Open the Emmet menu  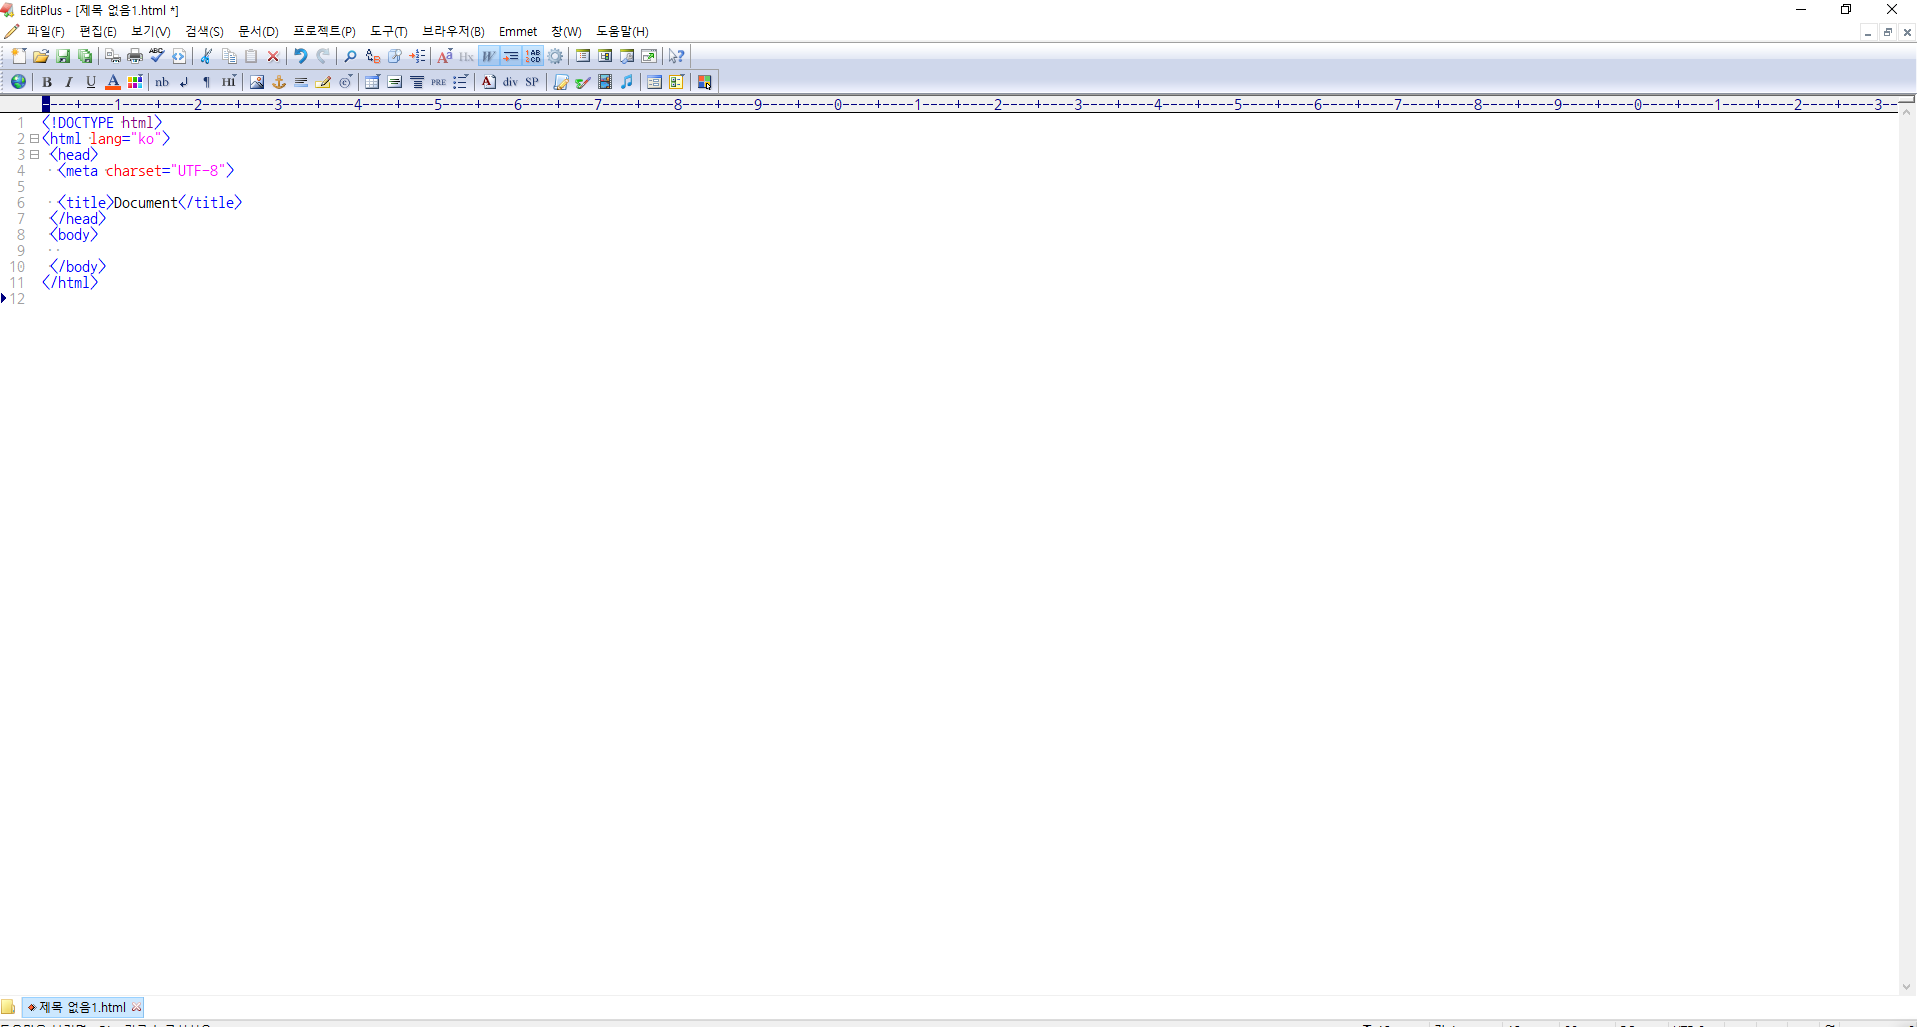(x=518, y=32)
